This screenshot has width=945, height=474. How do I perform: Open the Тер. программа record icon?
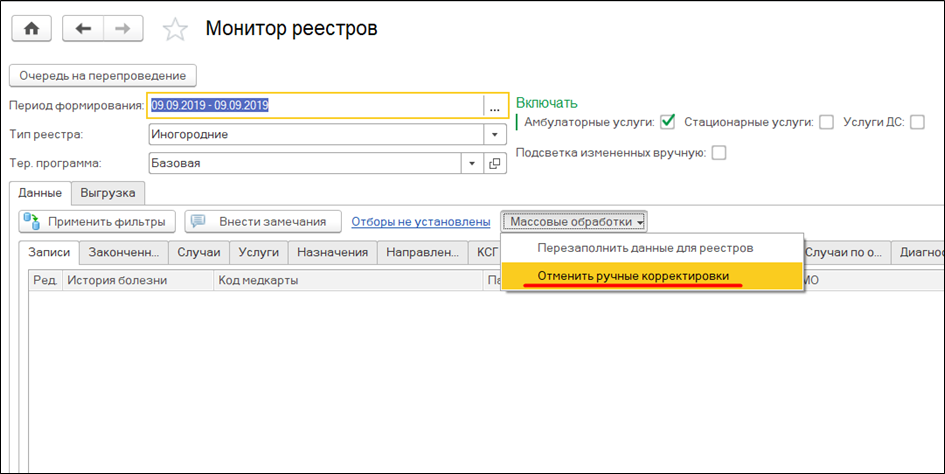pyautogui.click(x=495, y=164)
